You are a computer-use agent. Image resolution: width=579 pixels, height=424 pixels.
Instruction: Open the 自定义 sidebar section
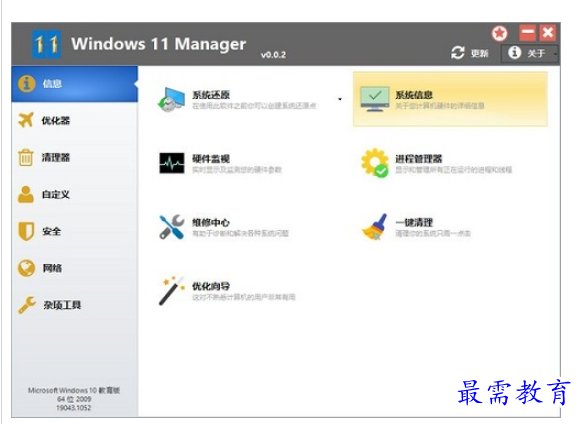click(75, 194)
